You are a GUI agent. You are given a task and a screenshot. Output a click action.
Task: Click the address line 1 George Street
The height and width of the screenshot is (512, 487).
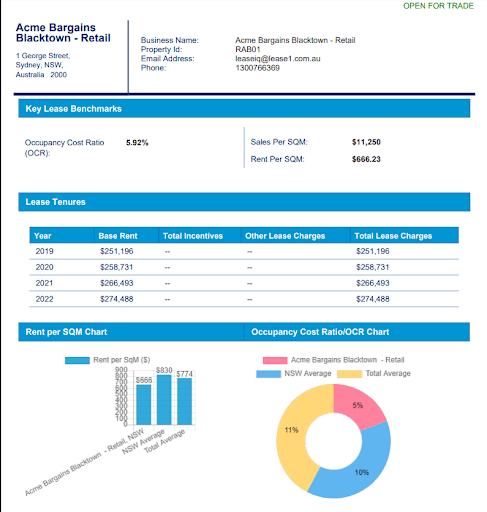[43, 56]
